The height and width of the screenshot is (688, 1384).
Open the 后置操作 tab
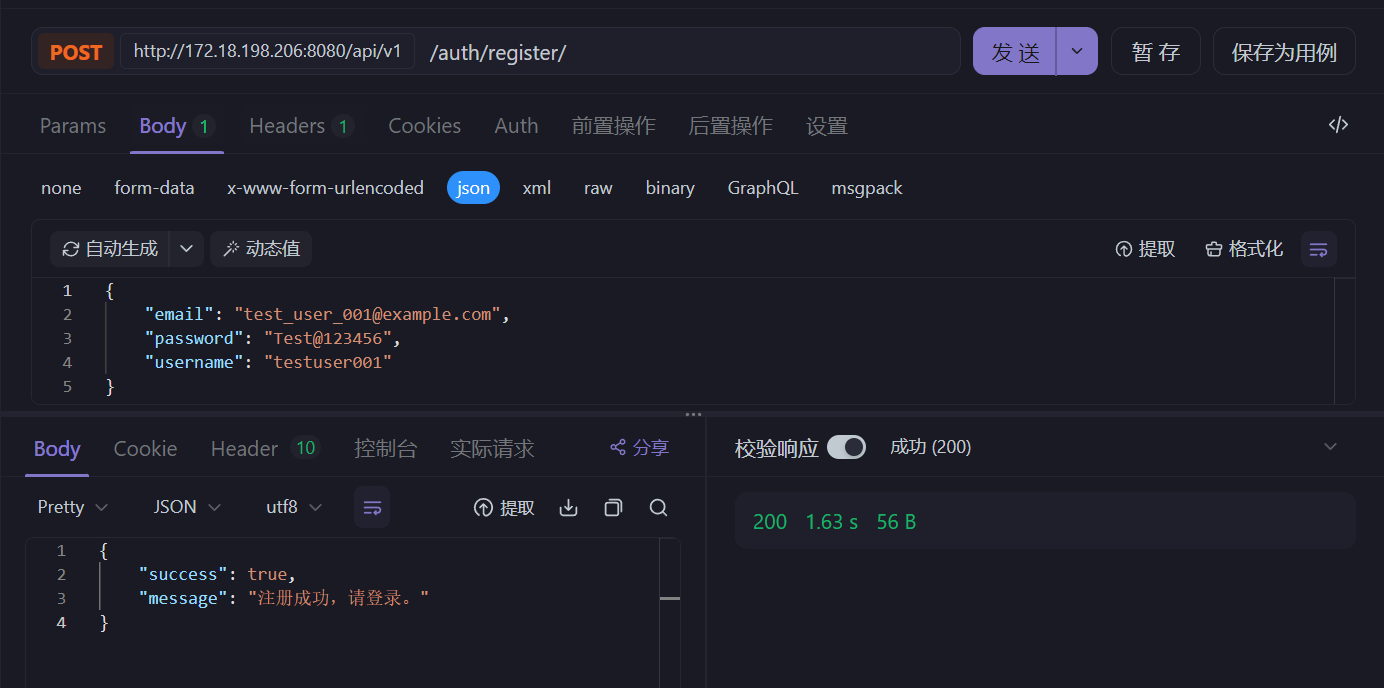click(730, 125)
